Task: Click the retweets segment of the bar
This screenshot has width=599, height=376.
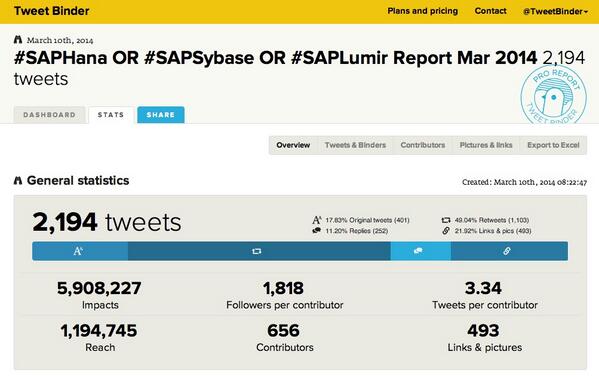Action: (259, 251)
